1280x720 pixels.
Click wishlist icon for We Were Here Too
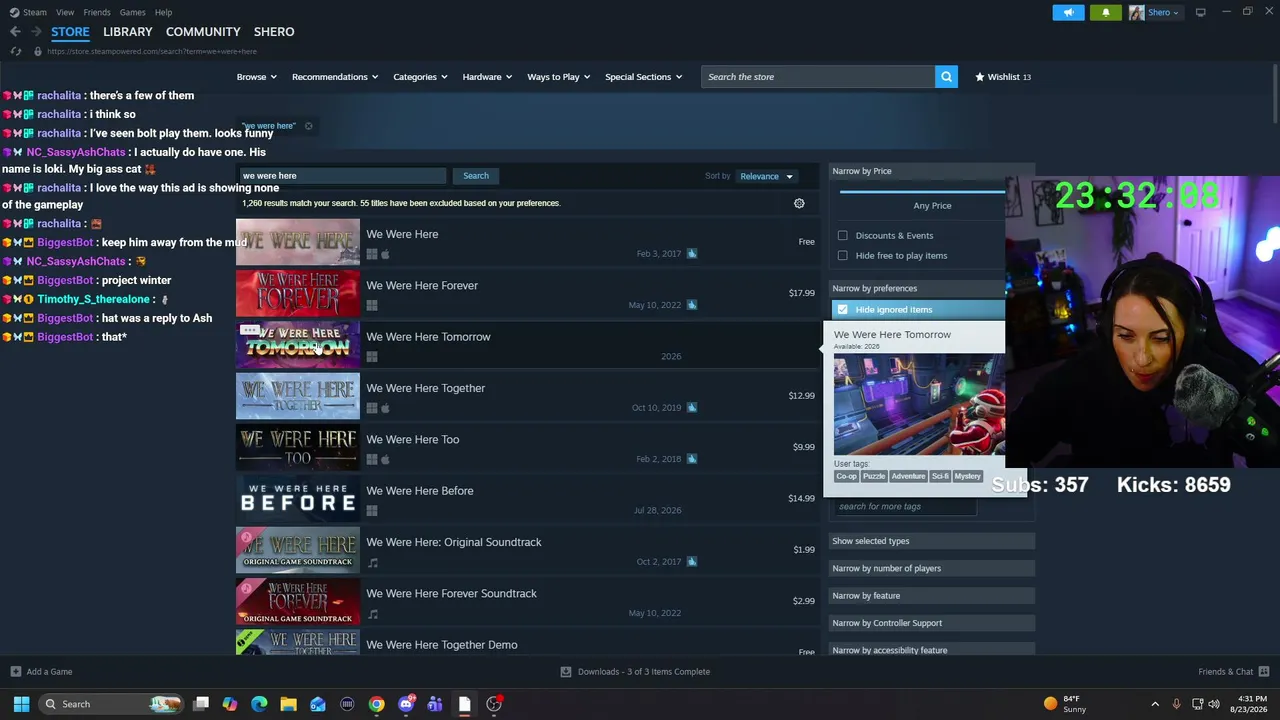[x=692, y=459]
